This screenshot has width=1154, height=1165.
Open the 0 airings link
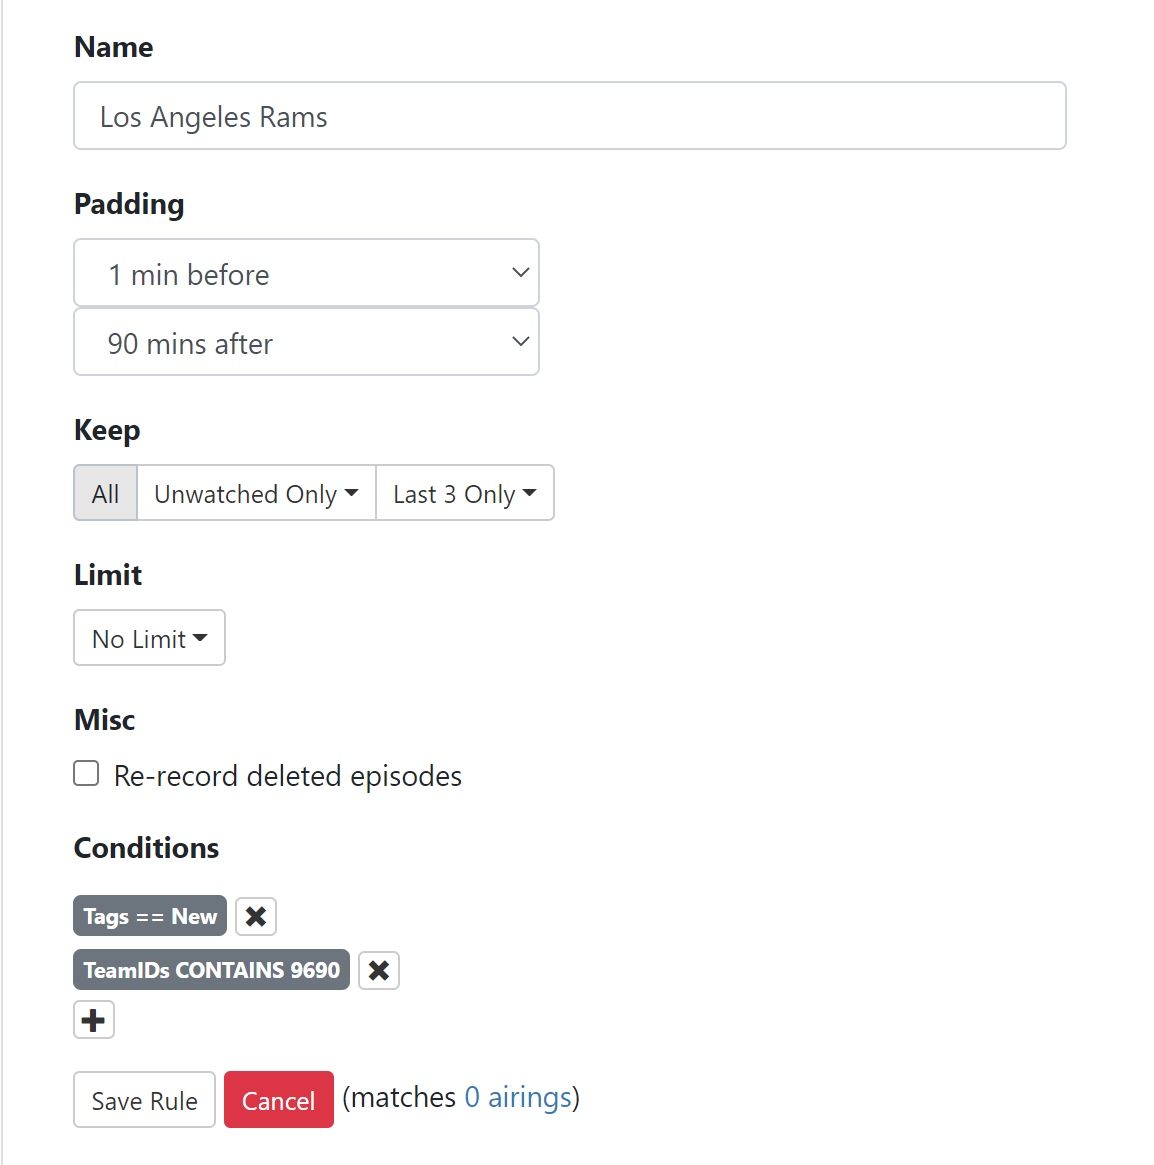518,1098
